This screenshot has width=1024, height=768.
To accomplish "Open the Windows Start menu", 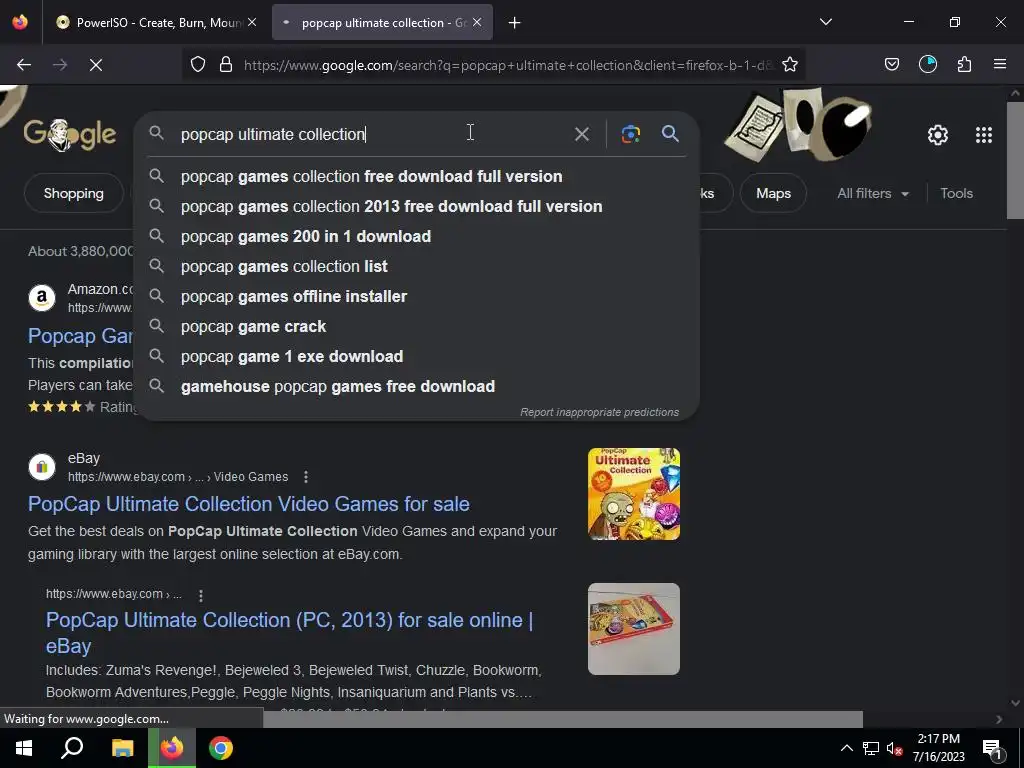I will click(x=24, y=748).
